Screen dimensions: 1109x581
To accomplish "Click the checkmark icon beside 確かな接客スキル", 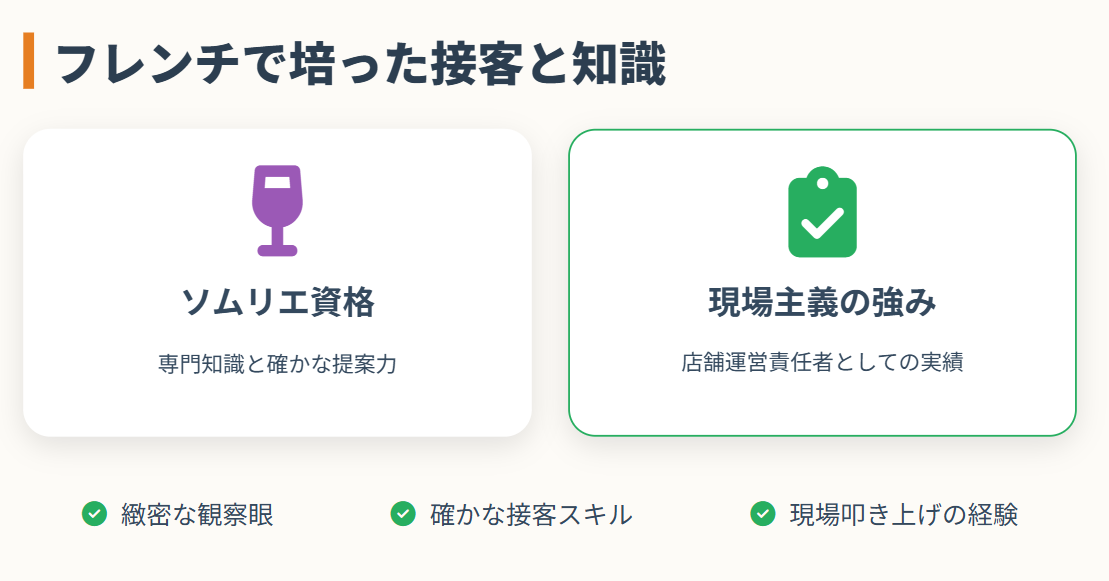I will pyautogui.click(x=403, y=515).
